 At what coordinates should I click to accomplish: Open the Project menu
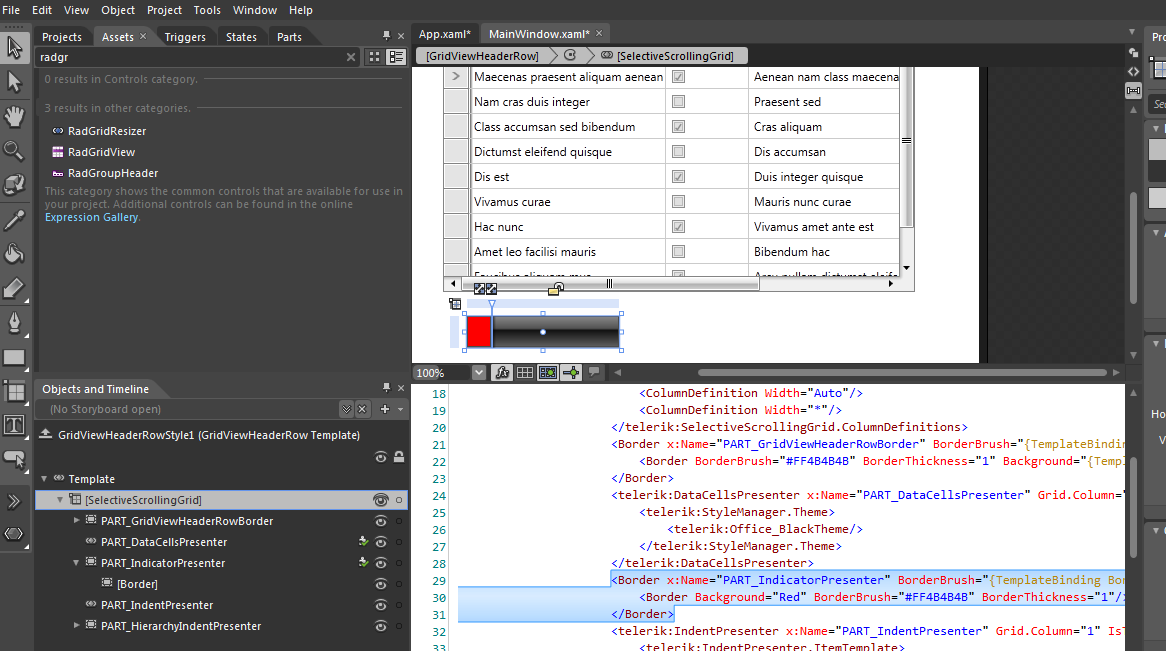(x=164, y=10)
